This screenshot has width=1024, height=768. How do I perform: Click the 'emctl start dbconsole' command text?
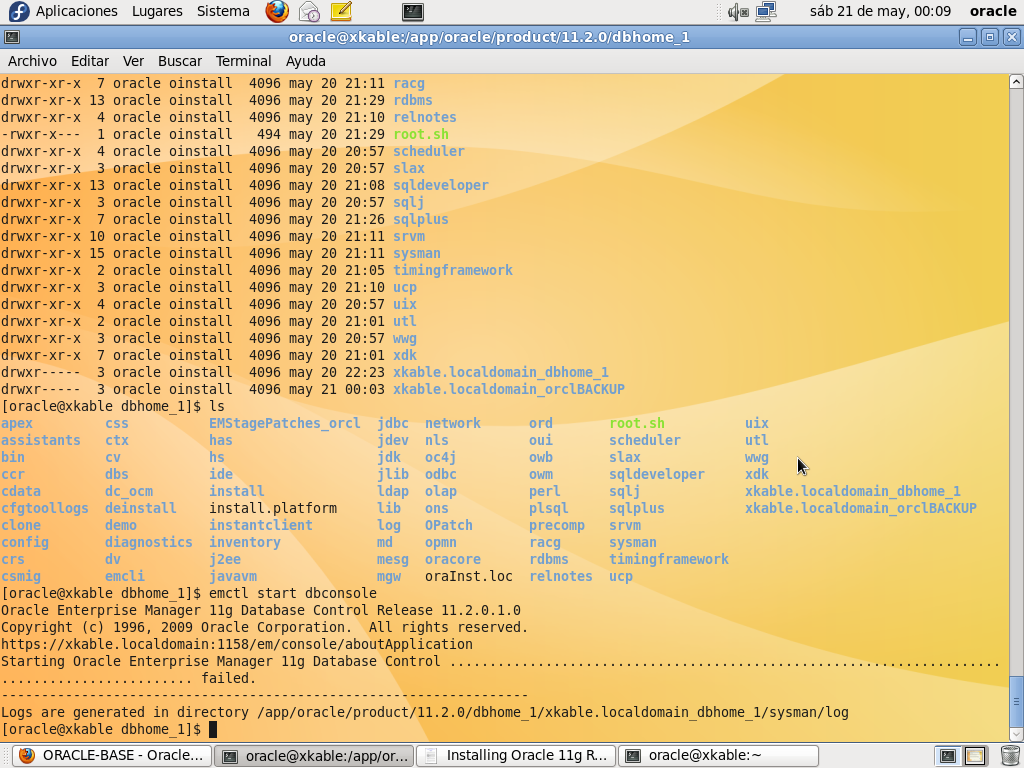(x=293, y=593)
